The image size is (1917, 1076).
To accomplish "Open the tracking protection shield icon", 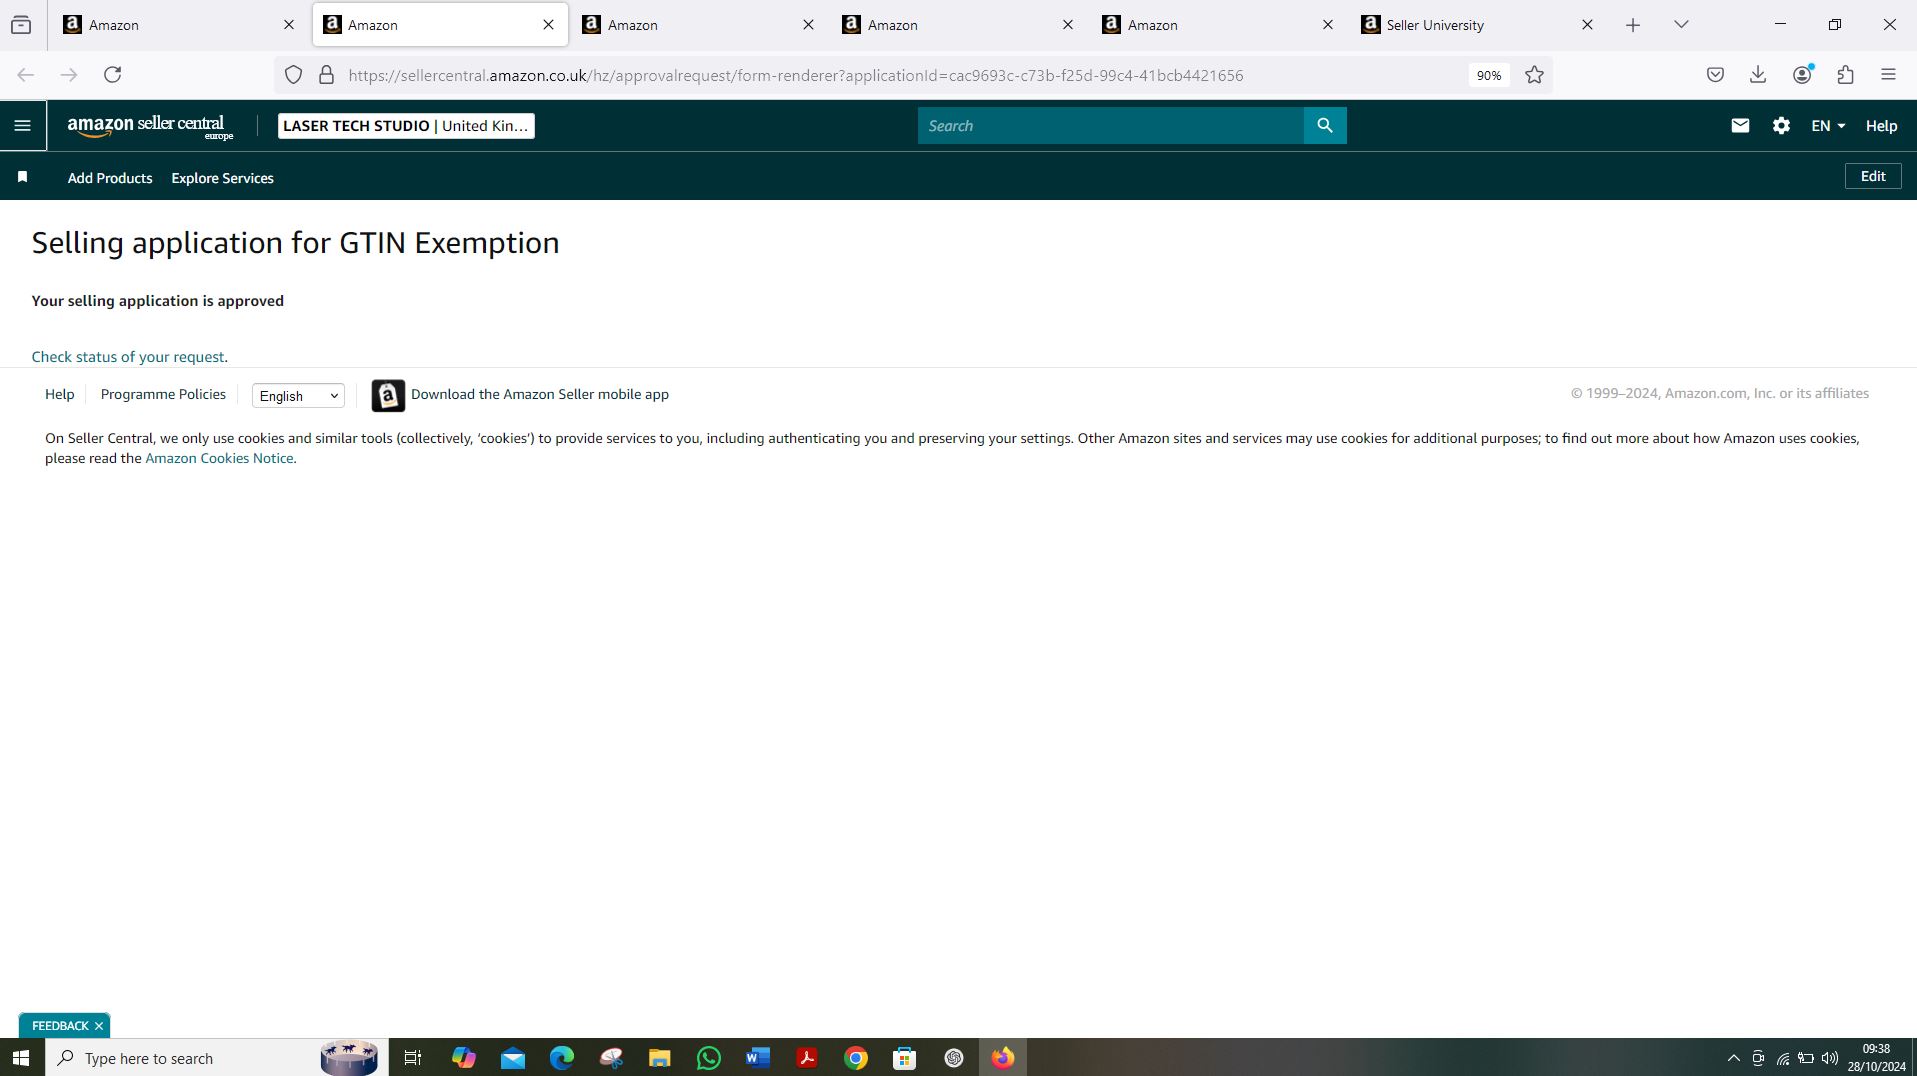I will [293, 75].
